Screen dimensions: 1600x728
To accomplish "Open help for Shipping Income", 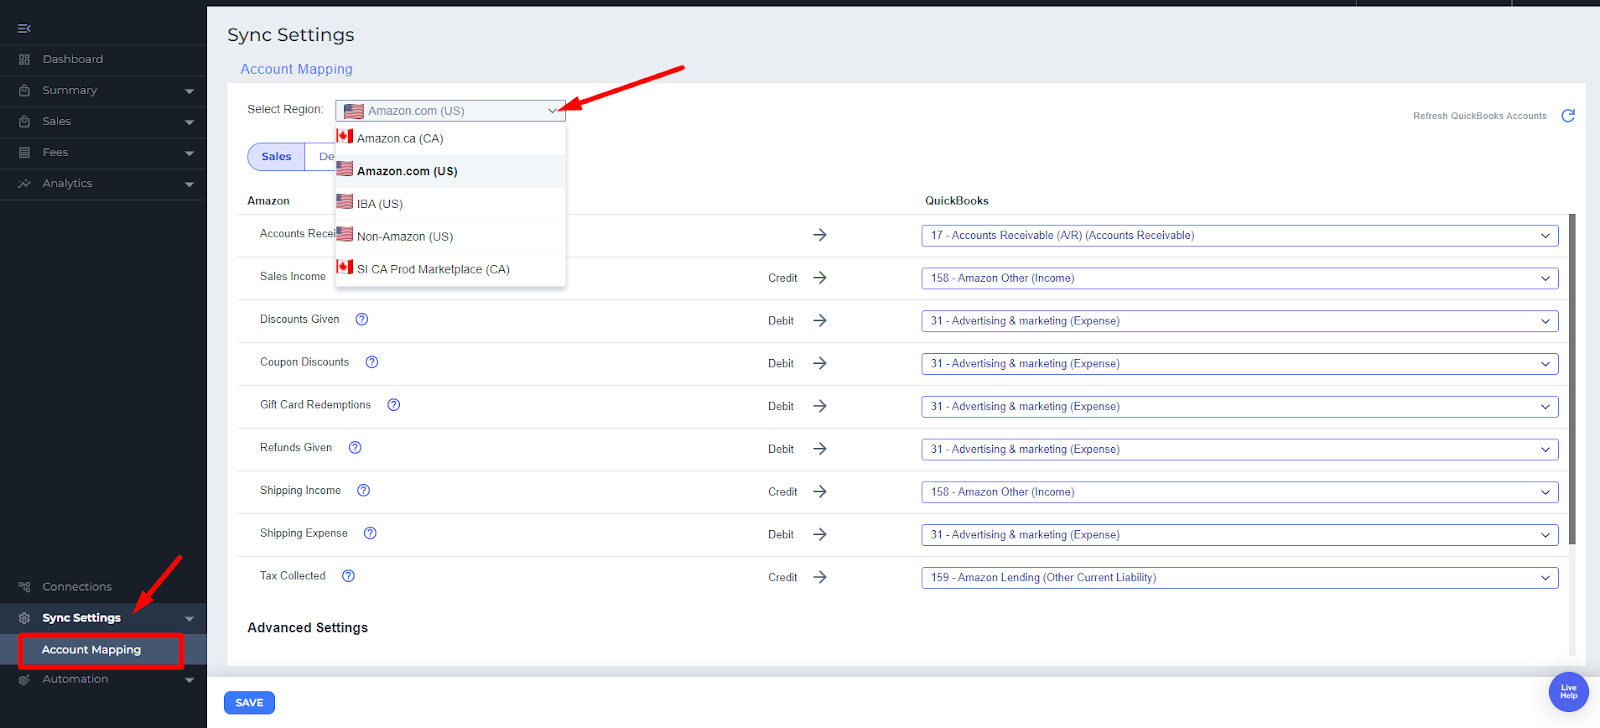I will pyautogui.click(x=364, y=491).
